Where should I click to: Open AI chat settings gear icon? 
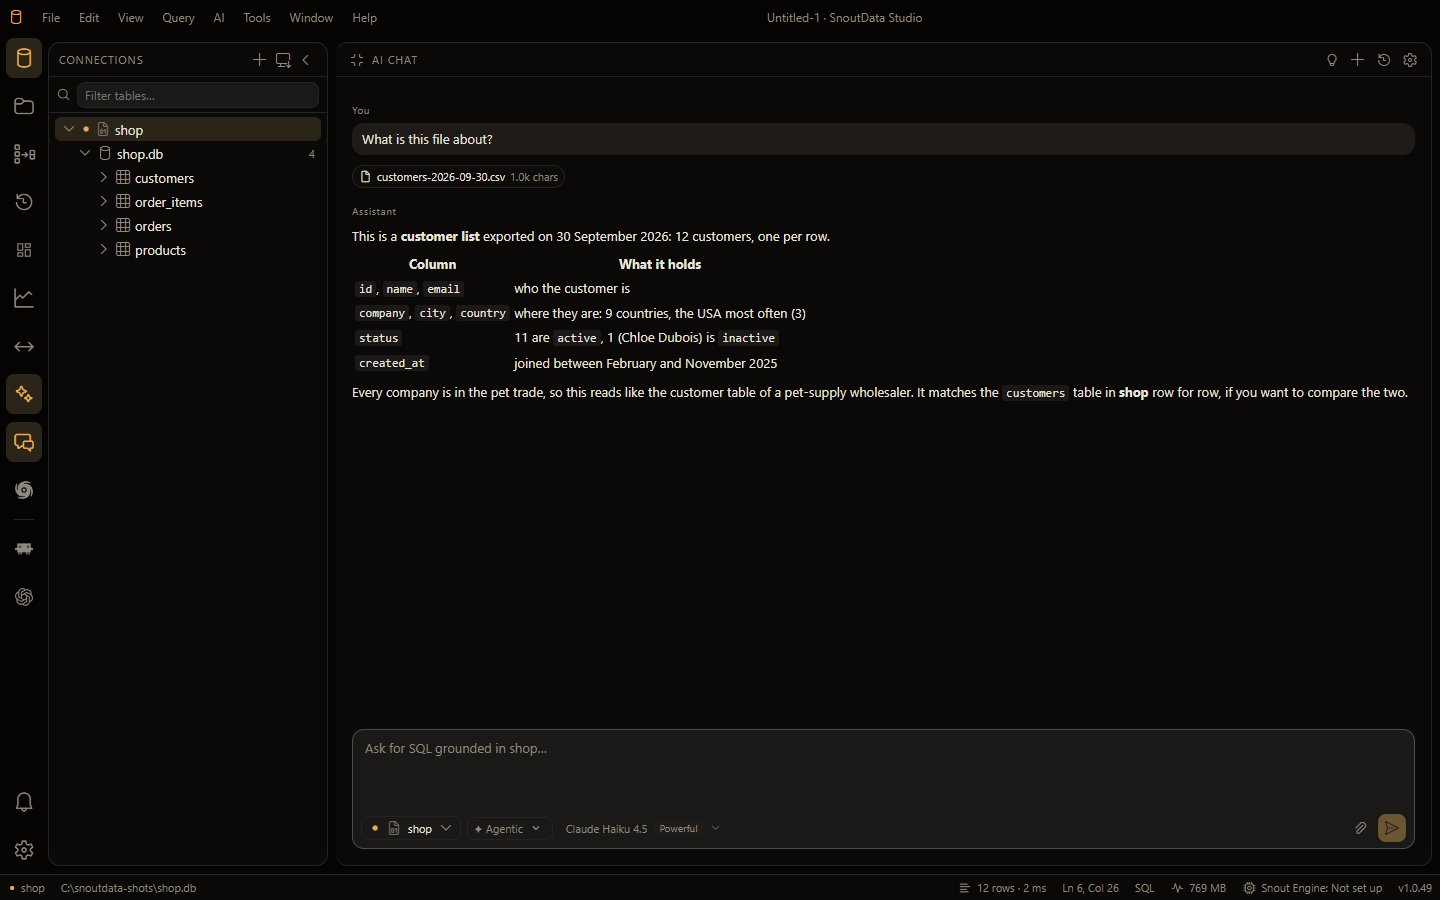(1410, 60)
